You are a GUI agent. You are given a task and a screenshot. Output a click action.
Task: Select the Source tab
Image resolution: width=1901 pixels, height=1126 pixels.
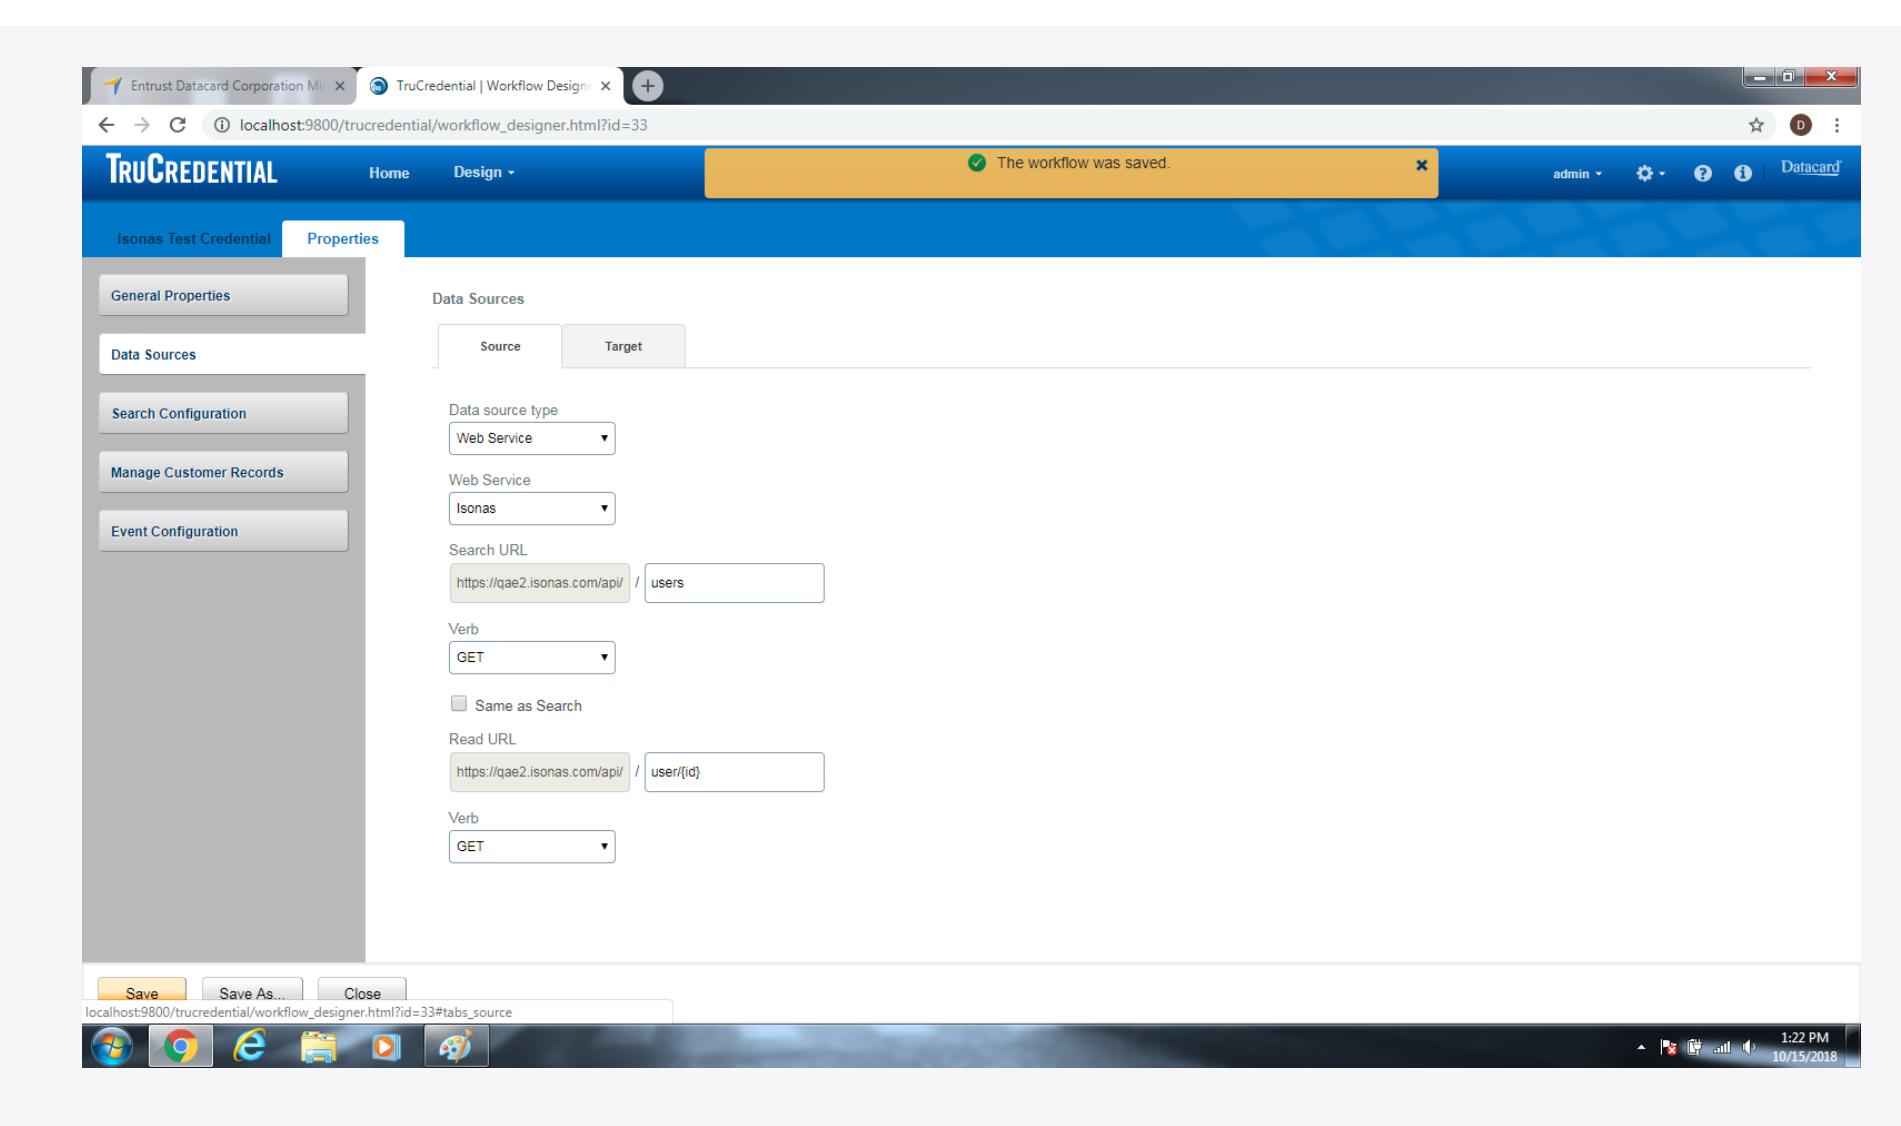[500, 346]
